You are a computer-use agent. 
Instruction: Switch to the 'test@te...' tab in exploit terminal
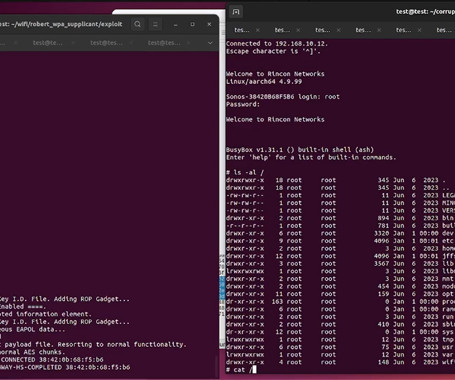(x=48, y=43)
